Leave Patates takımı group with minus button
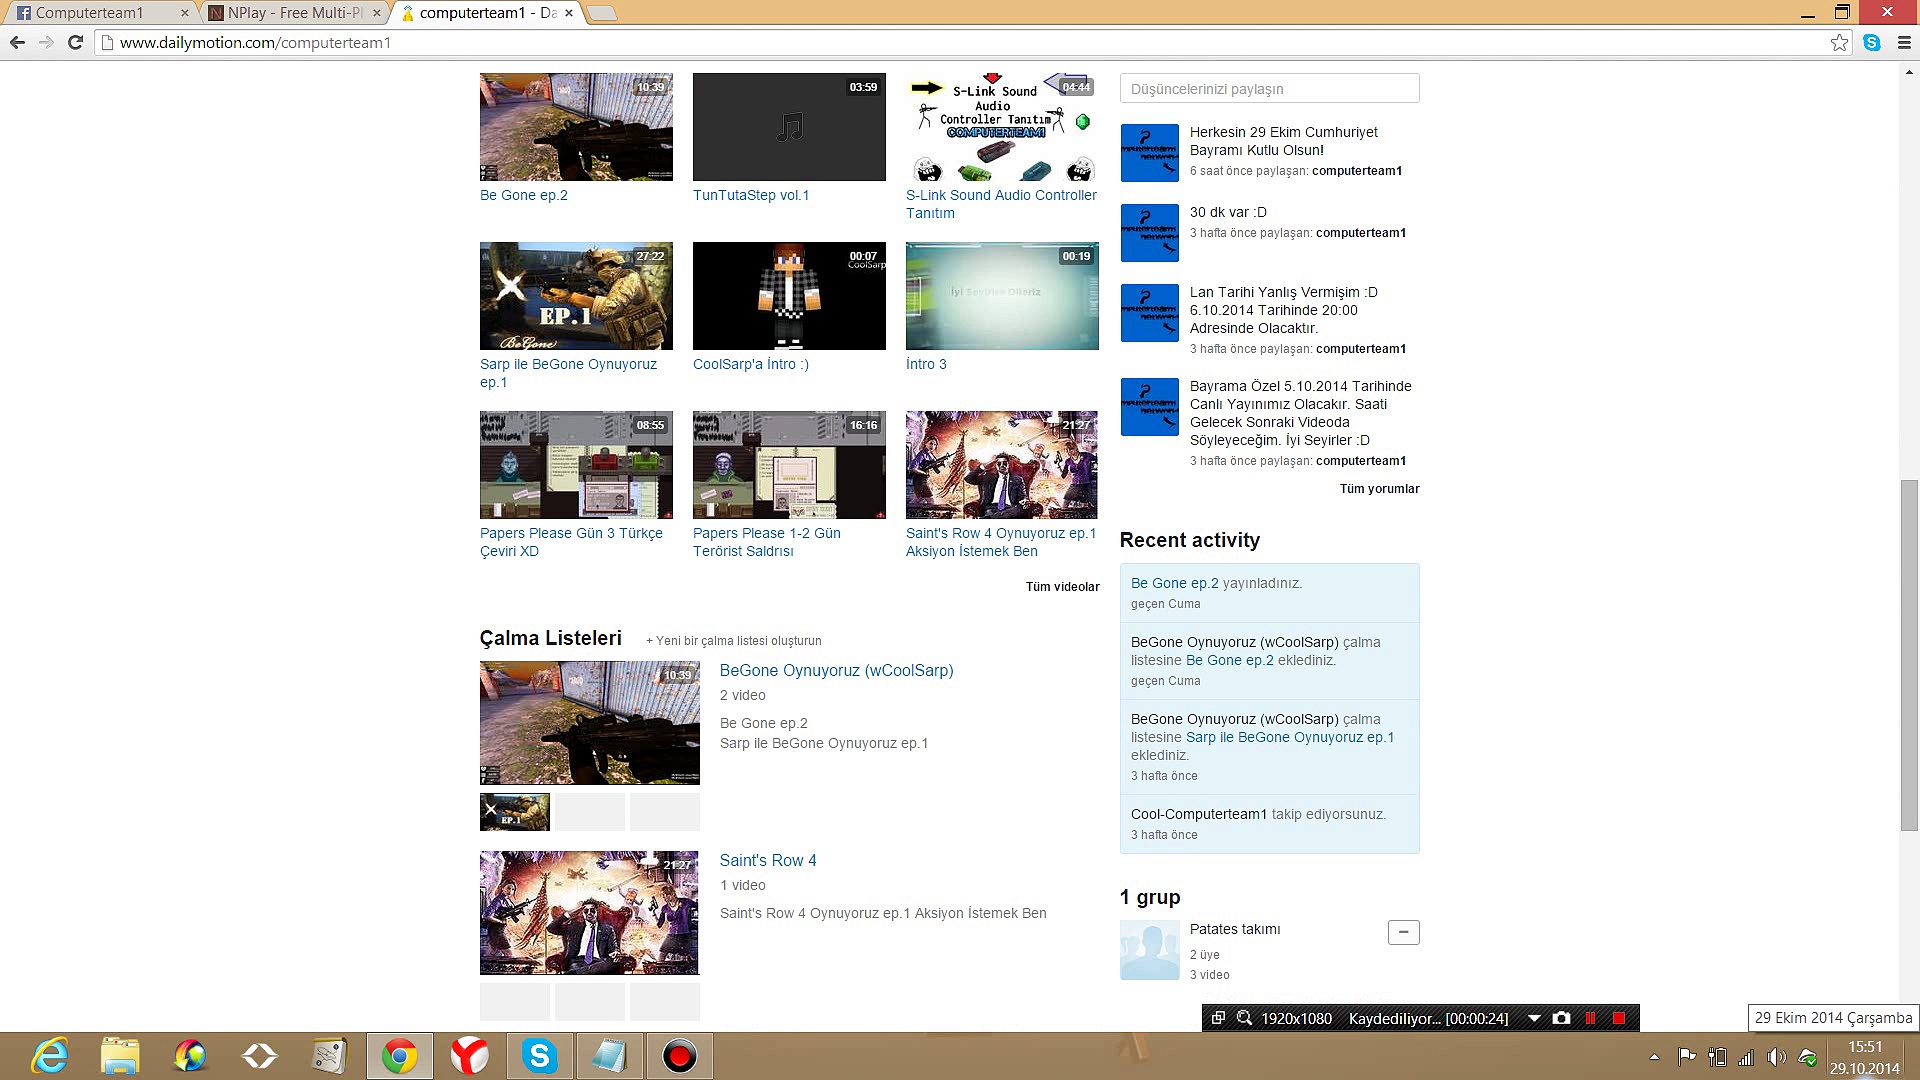This screenshot has height=1080, width=1920. click(1403, 932)
